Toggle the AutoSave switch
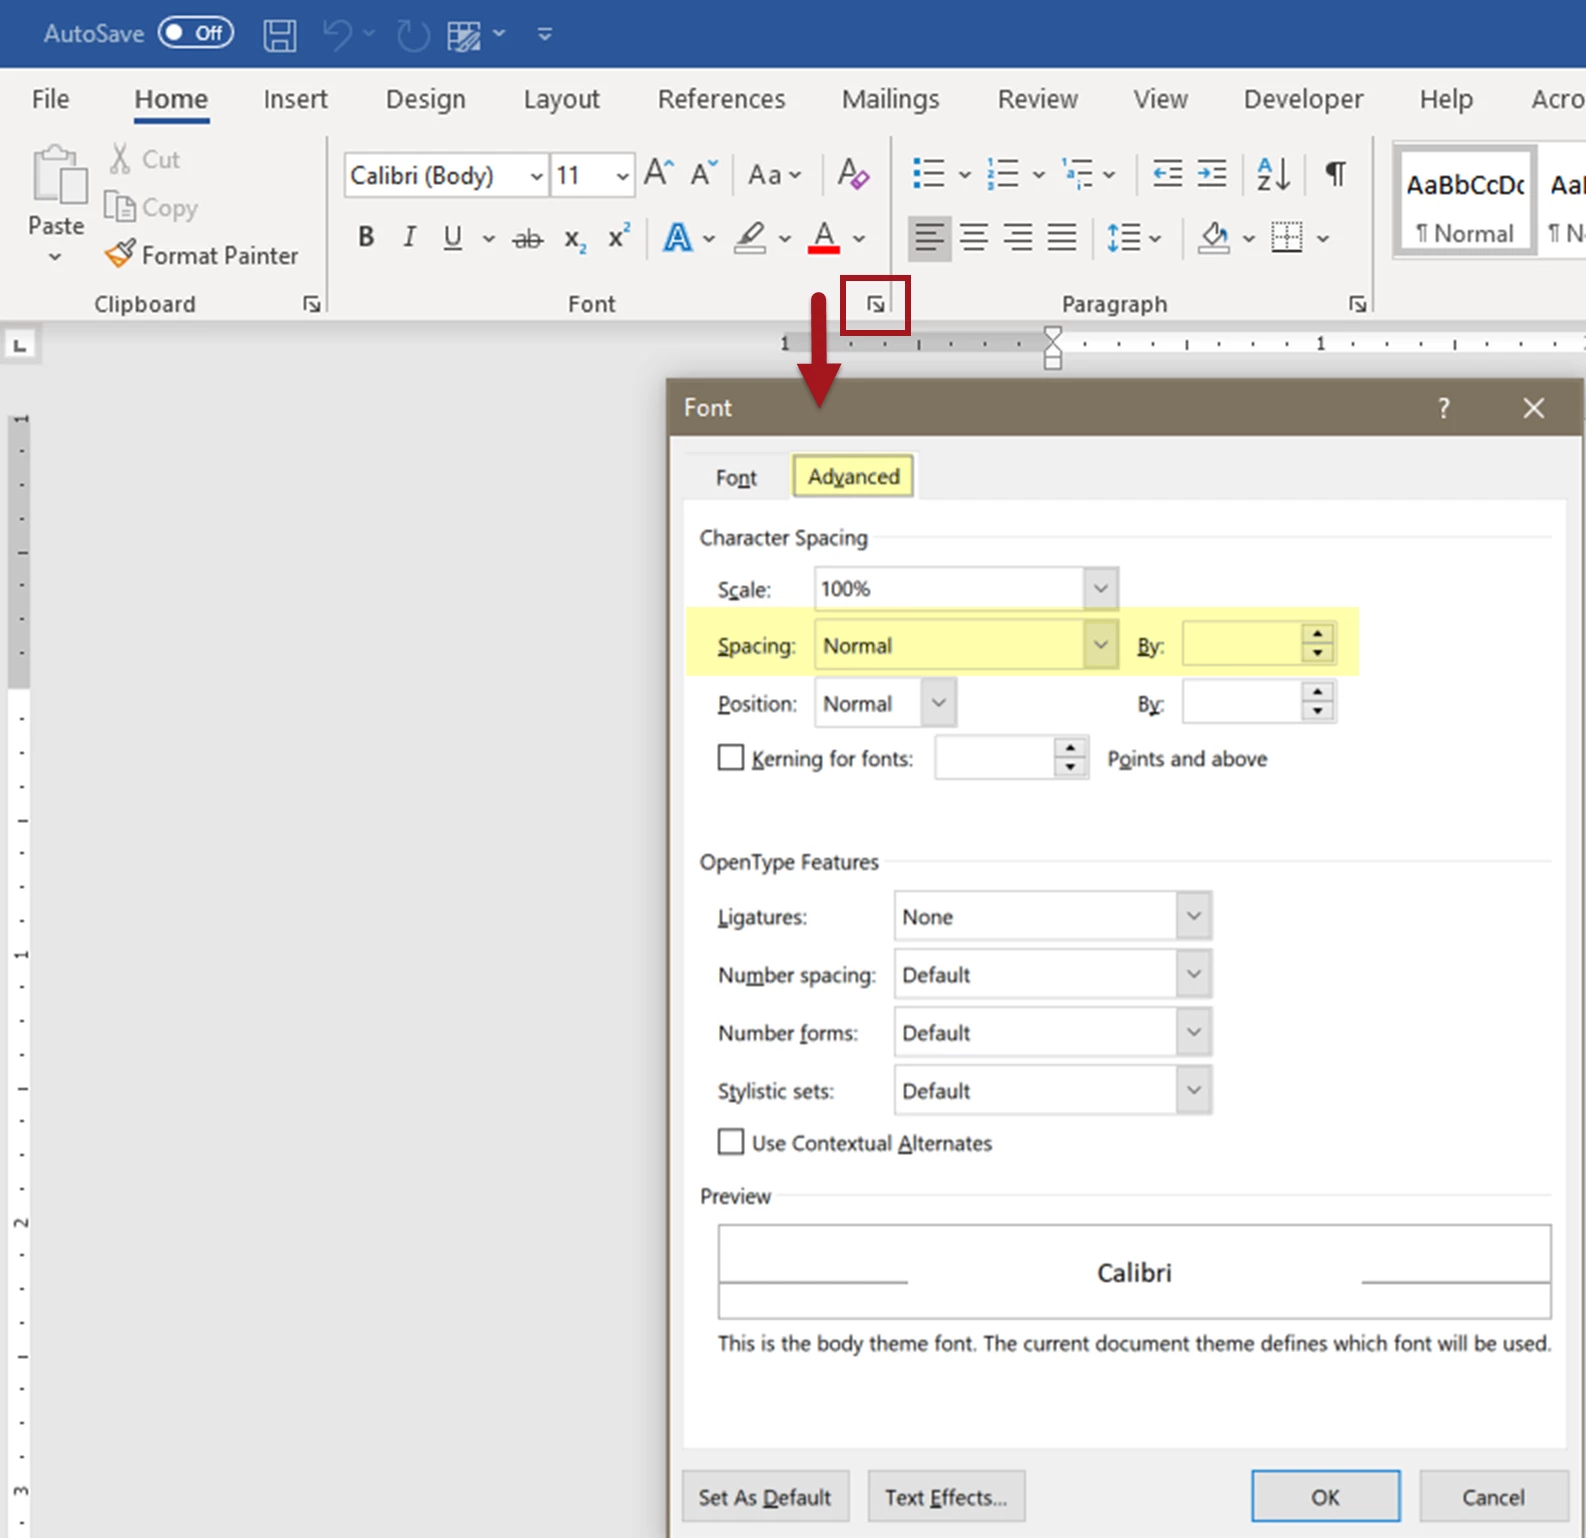The height and width of the screenshot is (1538, 1586). (x=196, y=33)
